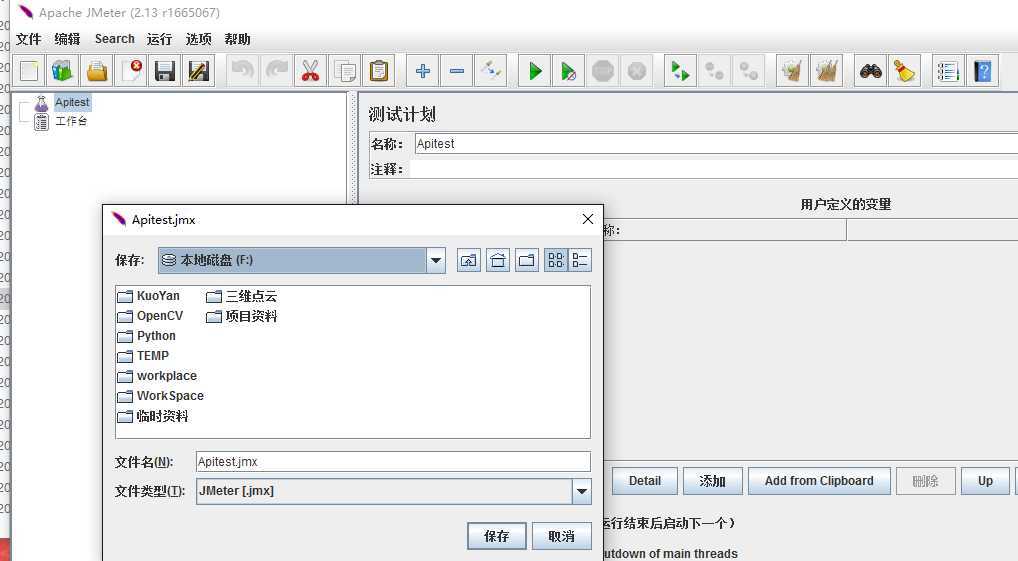Click Create New Folder icon in dialog
The height and width of the screenshot is (561, 1018).
click(527, 260)
